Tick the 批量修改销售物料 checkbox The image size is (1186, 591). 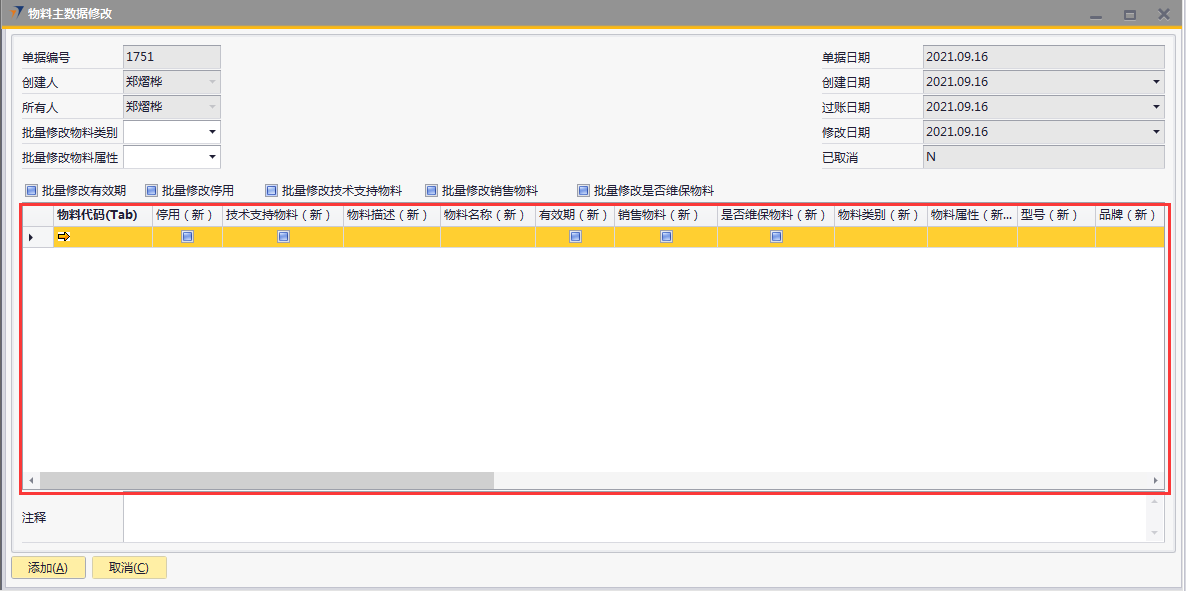pyautogui.click(x=431, y=190)
